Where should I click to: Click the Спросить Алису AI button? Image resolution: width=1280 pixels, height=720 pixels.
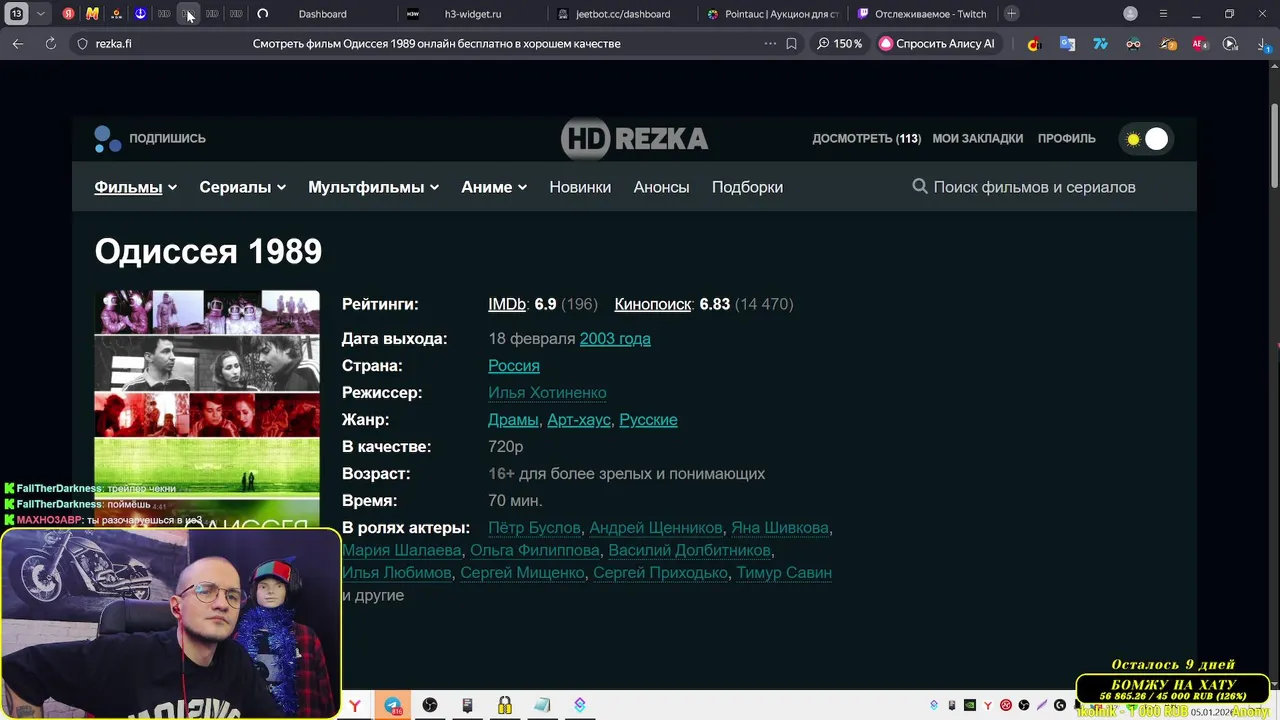(x=937, y=44)
